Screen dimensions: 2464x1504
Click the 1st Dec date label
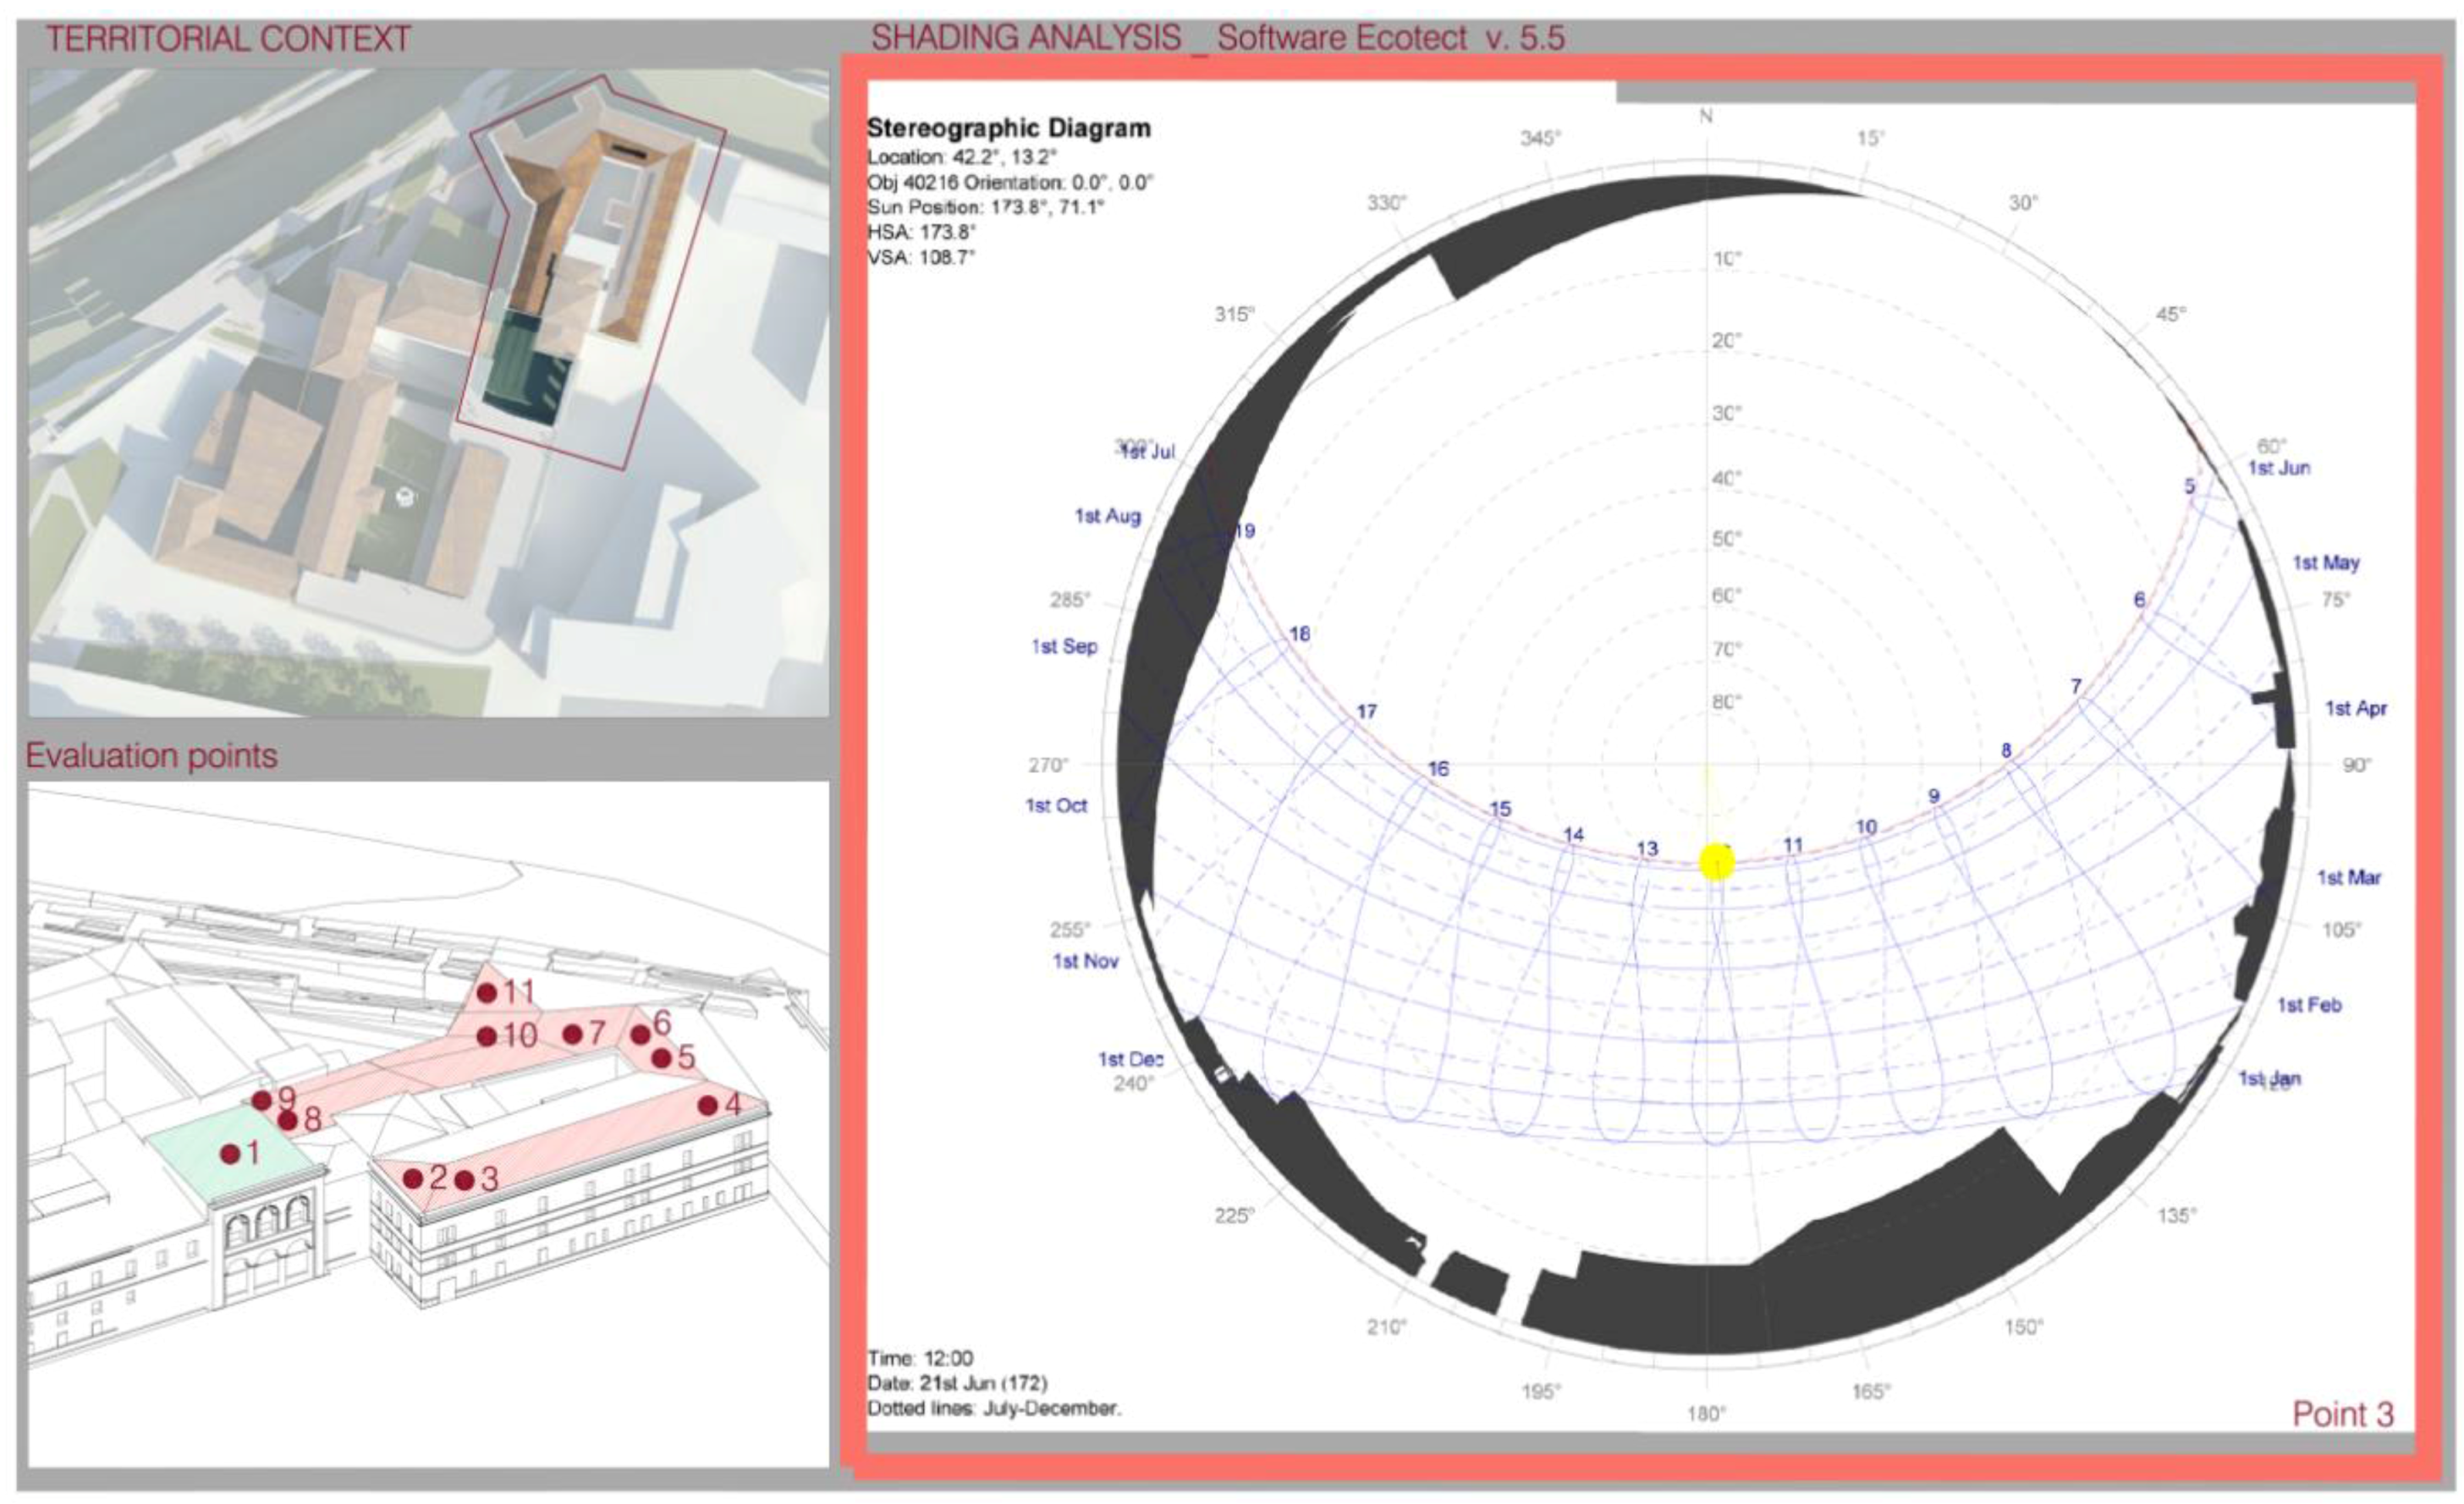[x=1130, y=1059]
